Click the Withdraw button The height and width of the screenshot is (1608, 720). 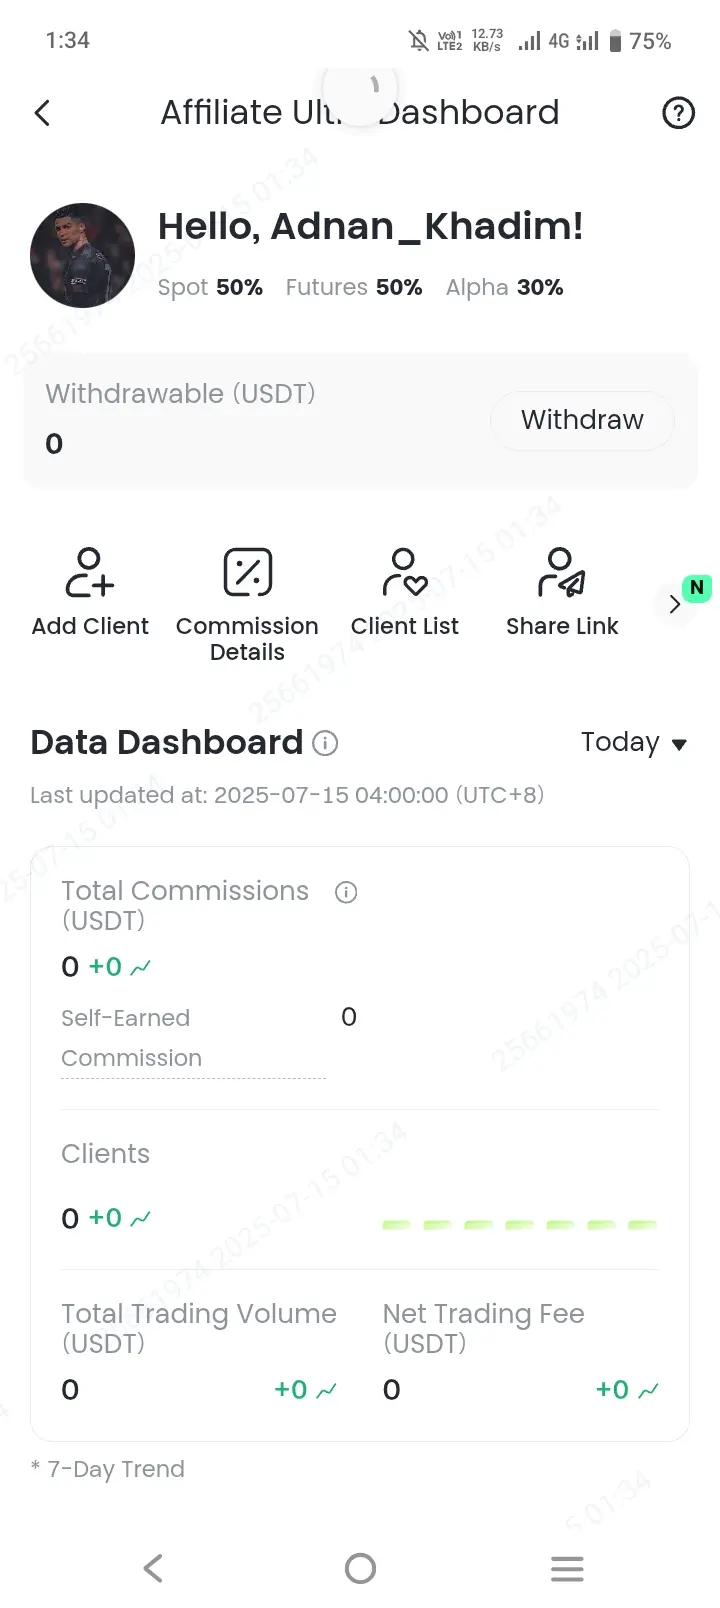(x=582, y=420)
